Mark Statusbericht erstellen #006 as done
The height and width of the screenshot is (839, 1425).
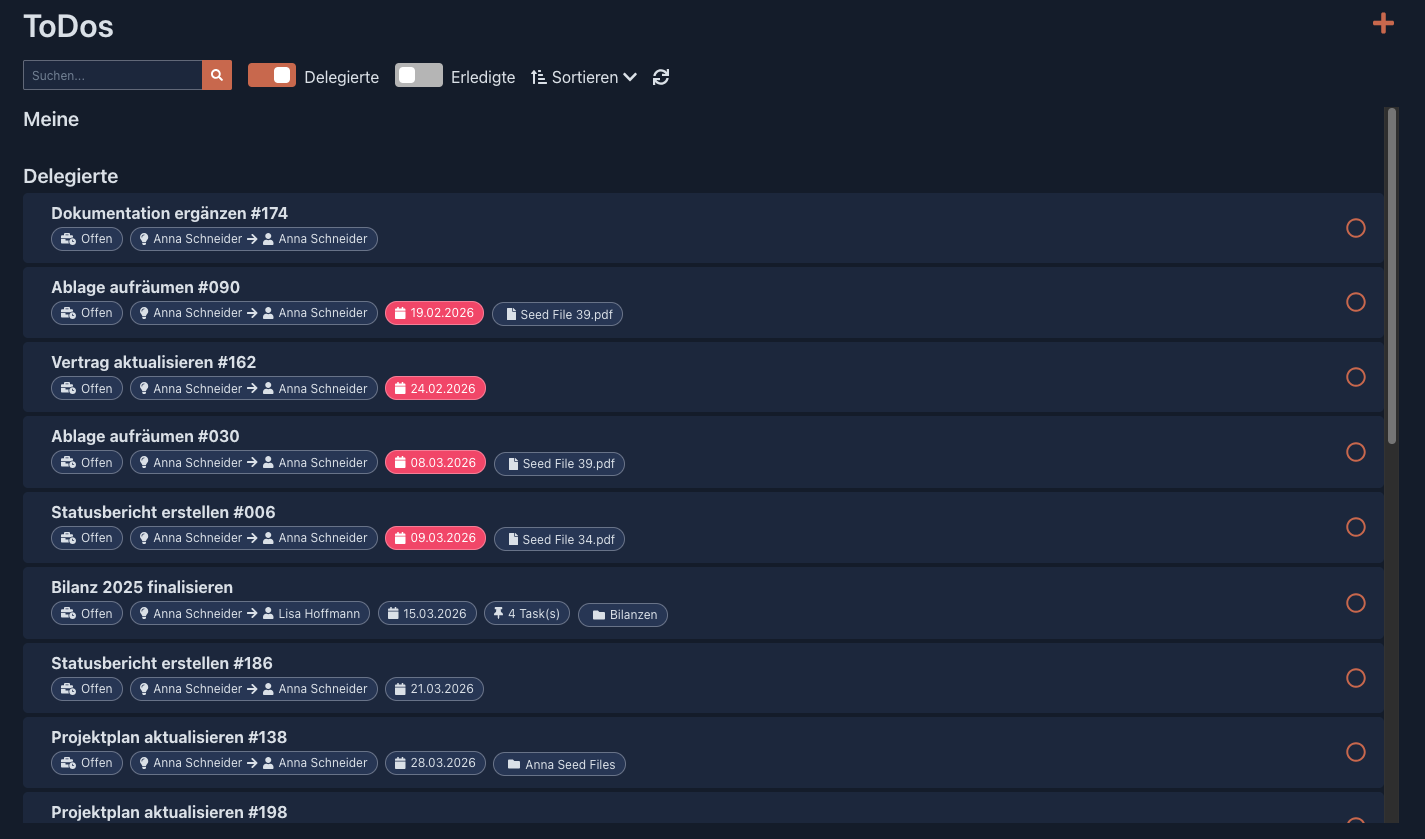[1356, 527]
